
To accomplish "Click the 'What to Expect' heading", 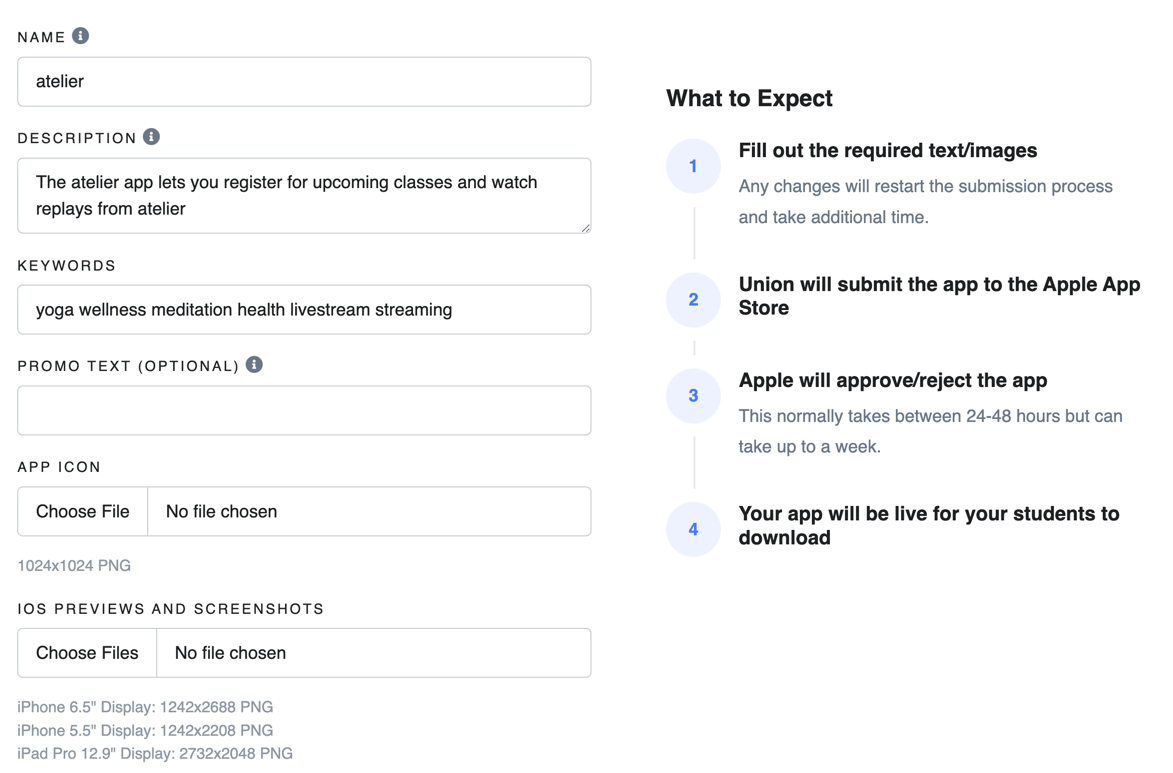I will [x=750, y=99].
